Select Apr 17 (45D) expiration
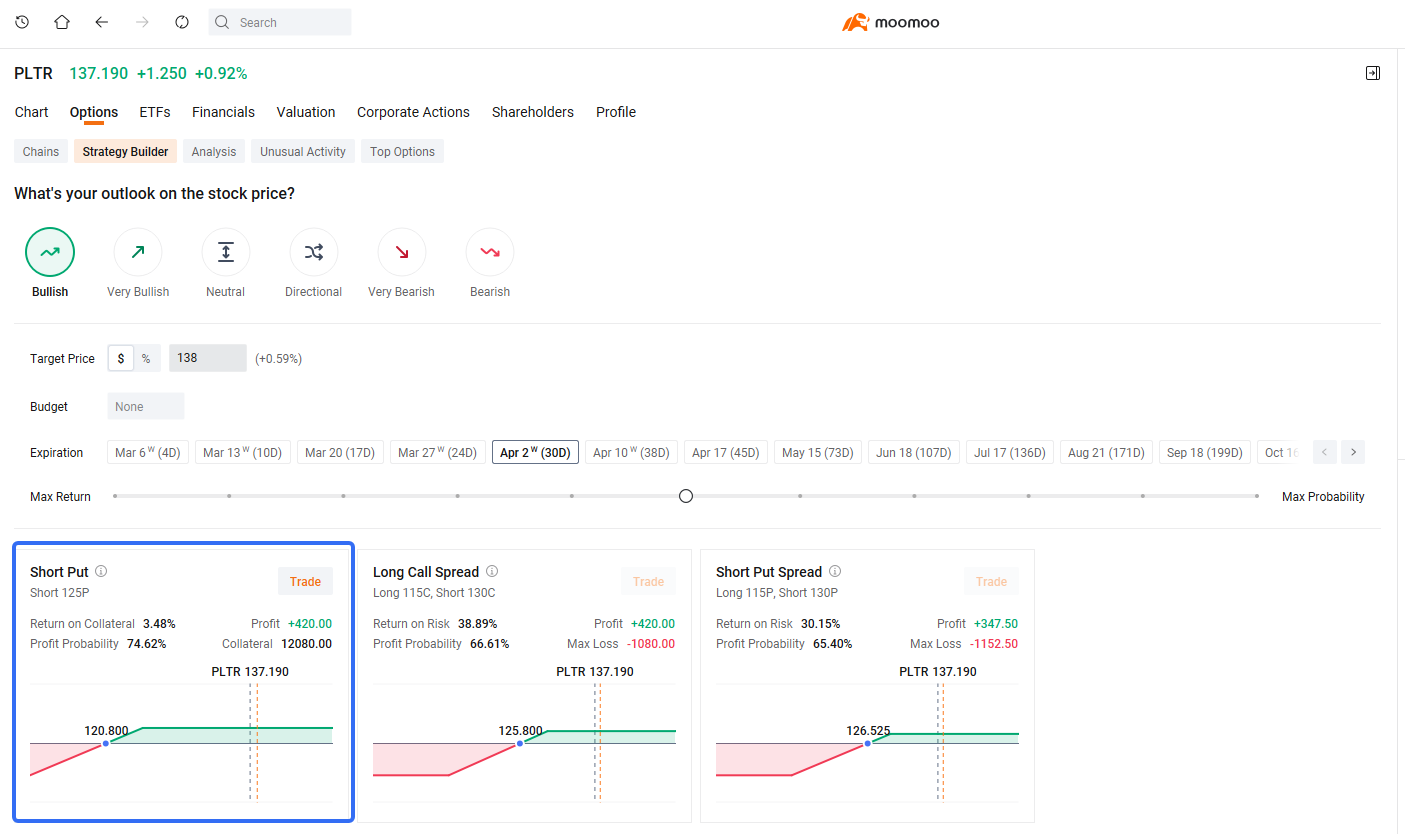The height and width of the screenshot is (834, 1405). point(726,452)
